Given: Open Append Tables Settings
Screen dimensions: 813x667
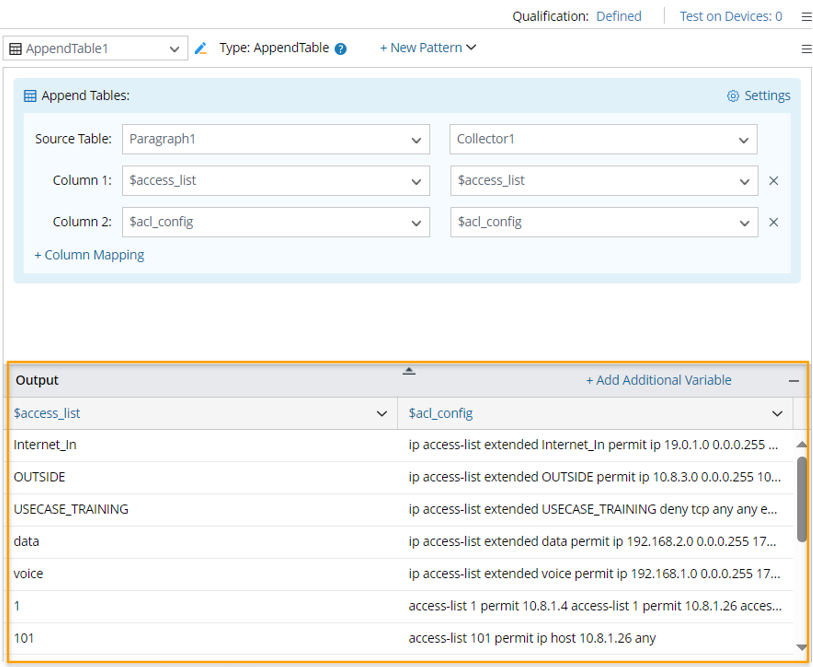Looking at the screenshot, I should (x=758, y=96).
